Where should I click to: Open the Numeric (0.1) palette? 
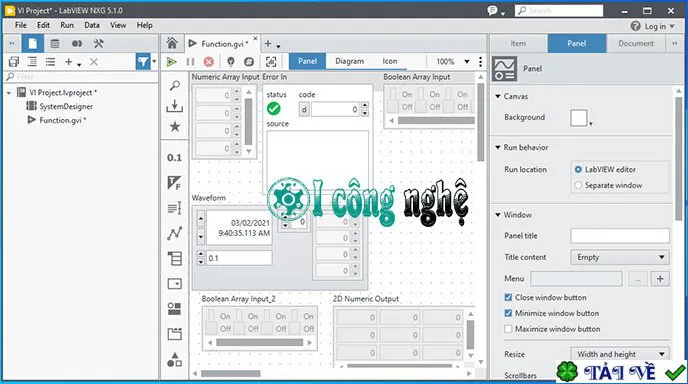174,158
